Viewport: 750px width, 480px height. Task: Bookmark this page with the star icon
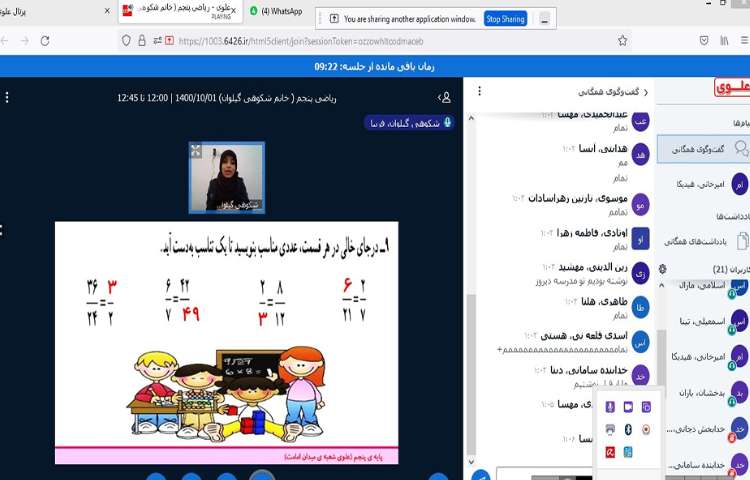click(x=622, y=41)
